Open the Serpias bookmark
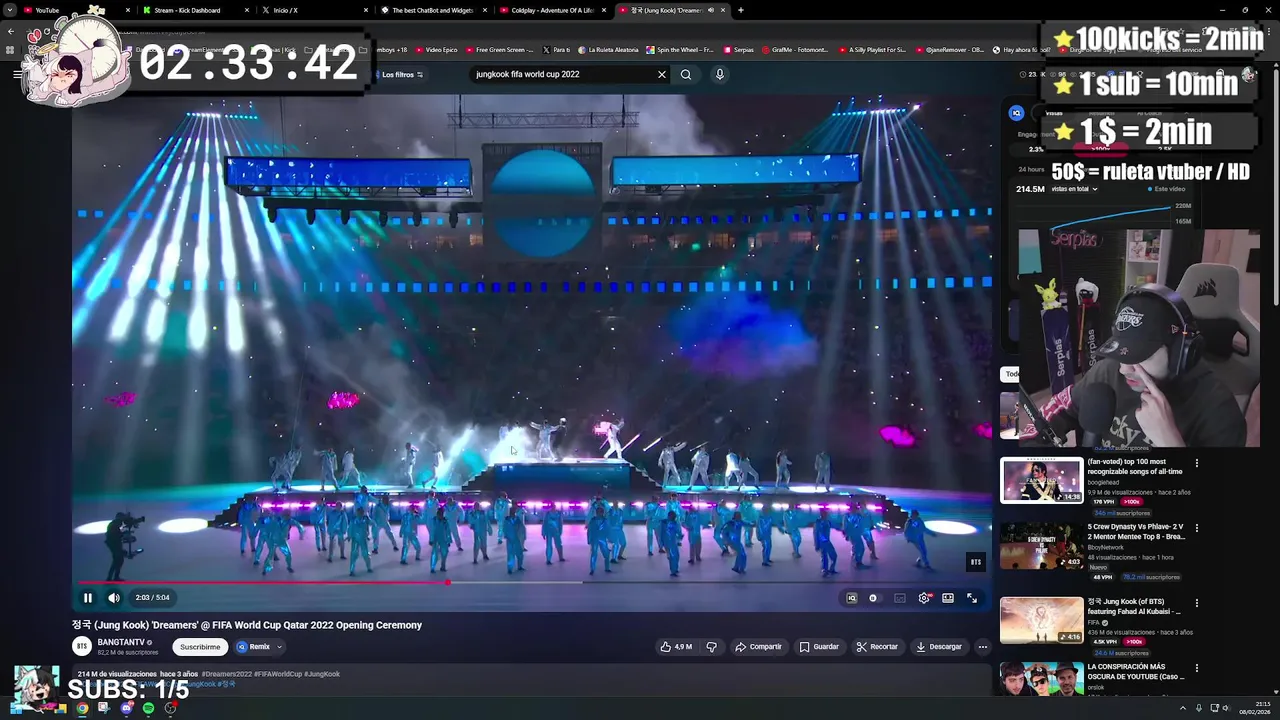This screenshot has height=720, width=1280. [738, 49]
